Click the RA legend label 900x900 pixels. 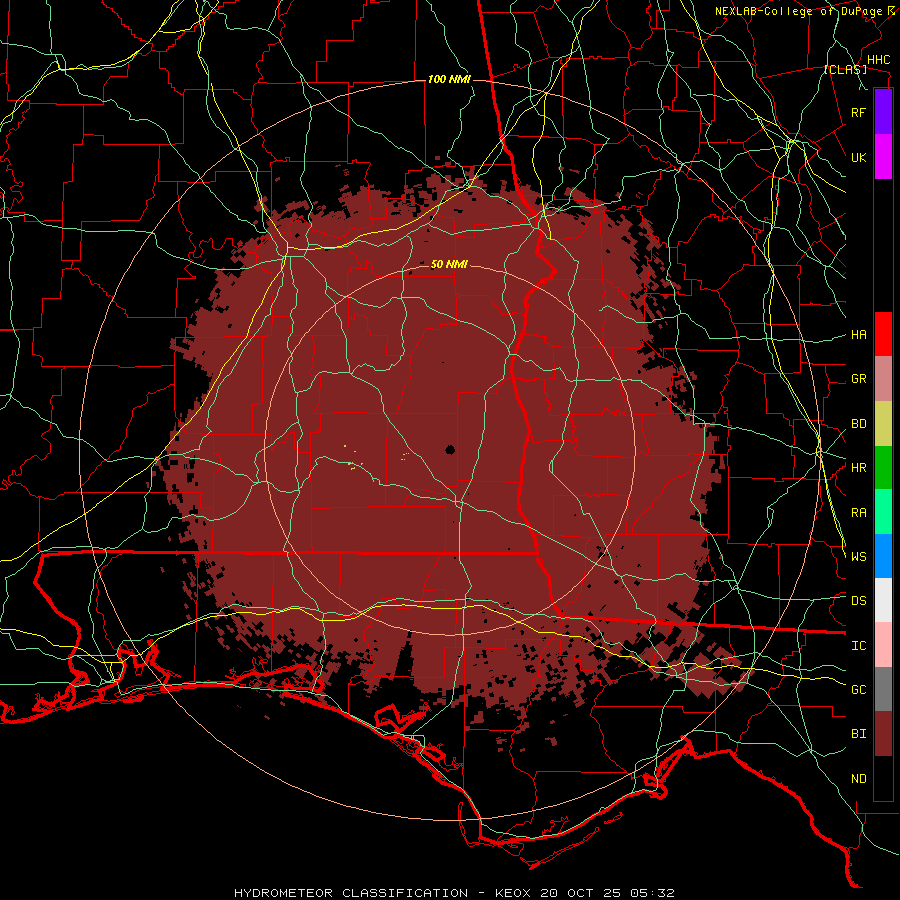click(858, 513)
